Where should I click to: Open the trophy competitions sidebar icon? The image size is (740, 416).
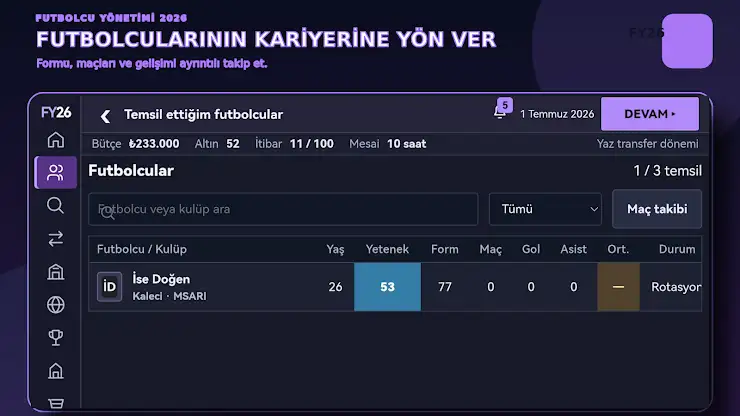tap(56, 338)
